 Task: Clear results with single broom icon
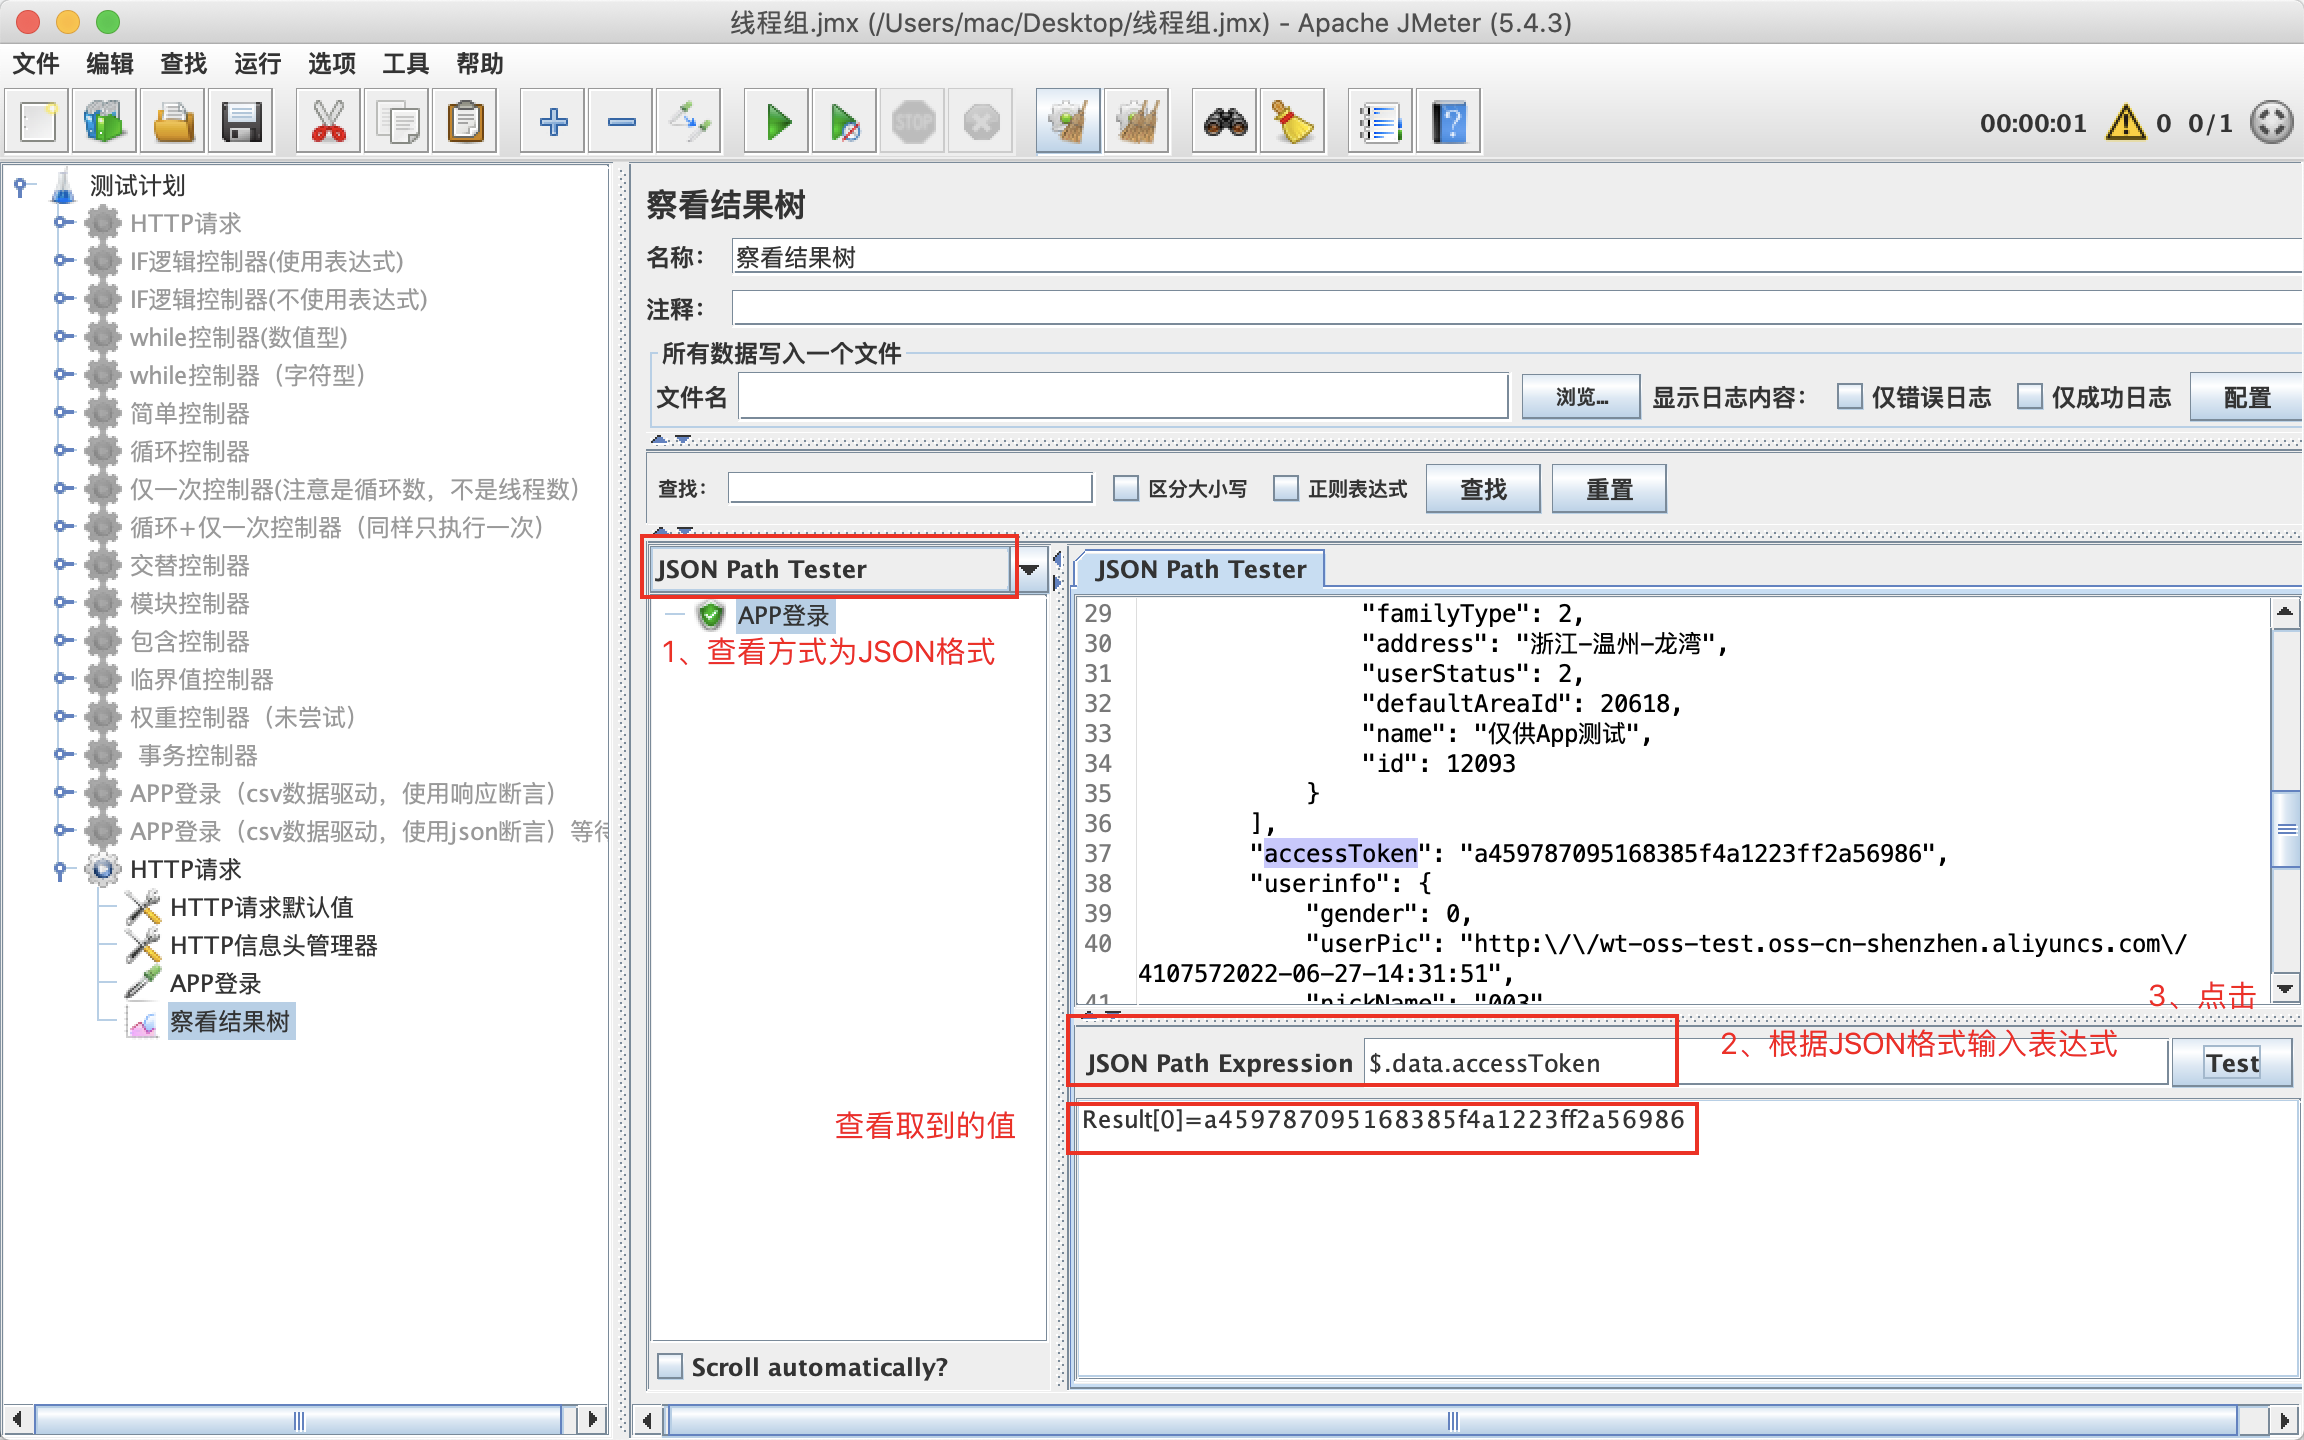coord(1068,123)
